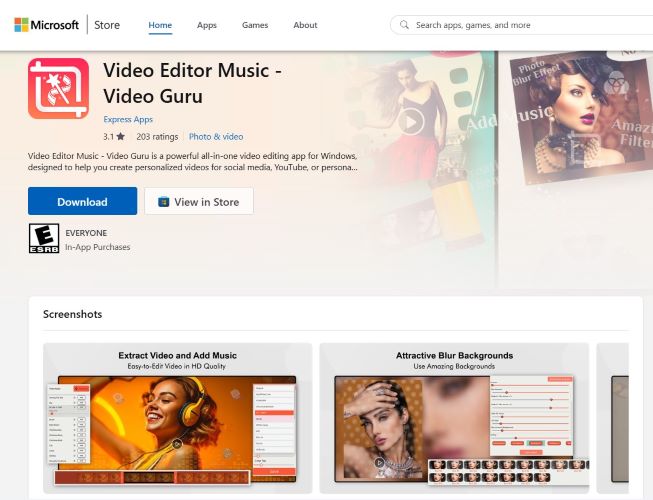
Task: Click the Video Guru app icon
Action: click(x=58, y=88)
